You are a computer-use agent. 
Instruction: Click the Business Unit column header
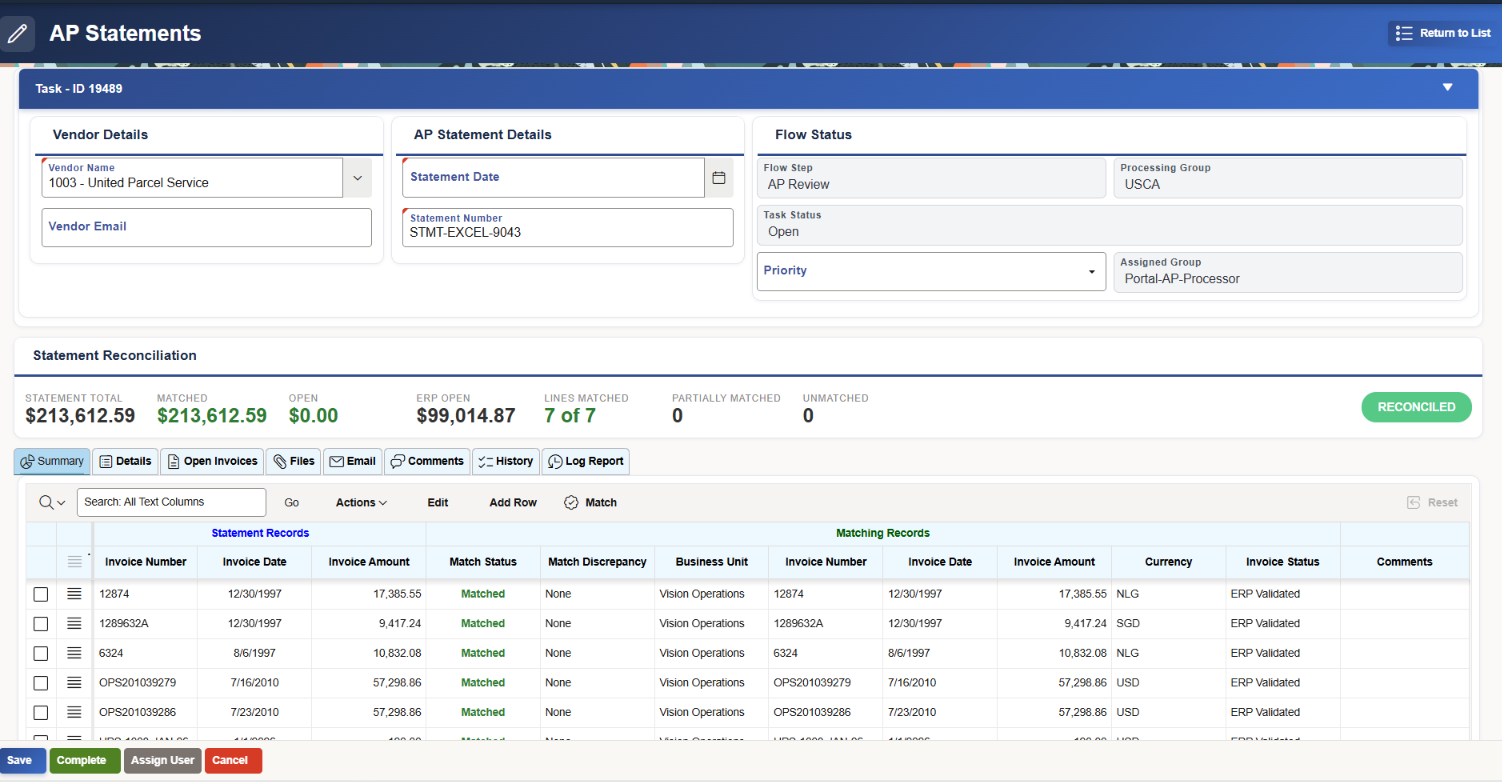[712, 562]
